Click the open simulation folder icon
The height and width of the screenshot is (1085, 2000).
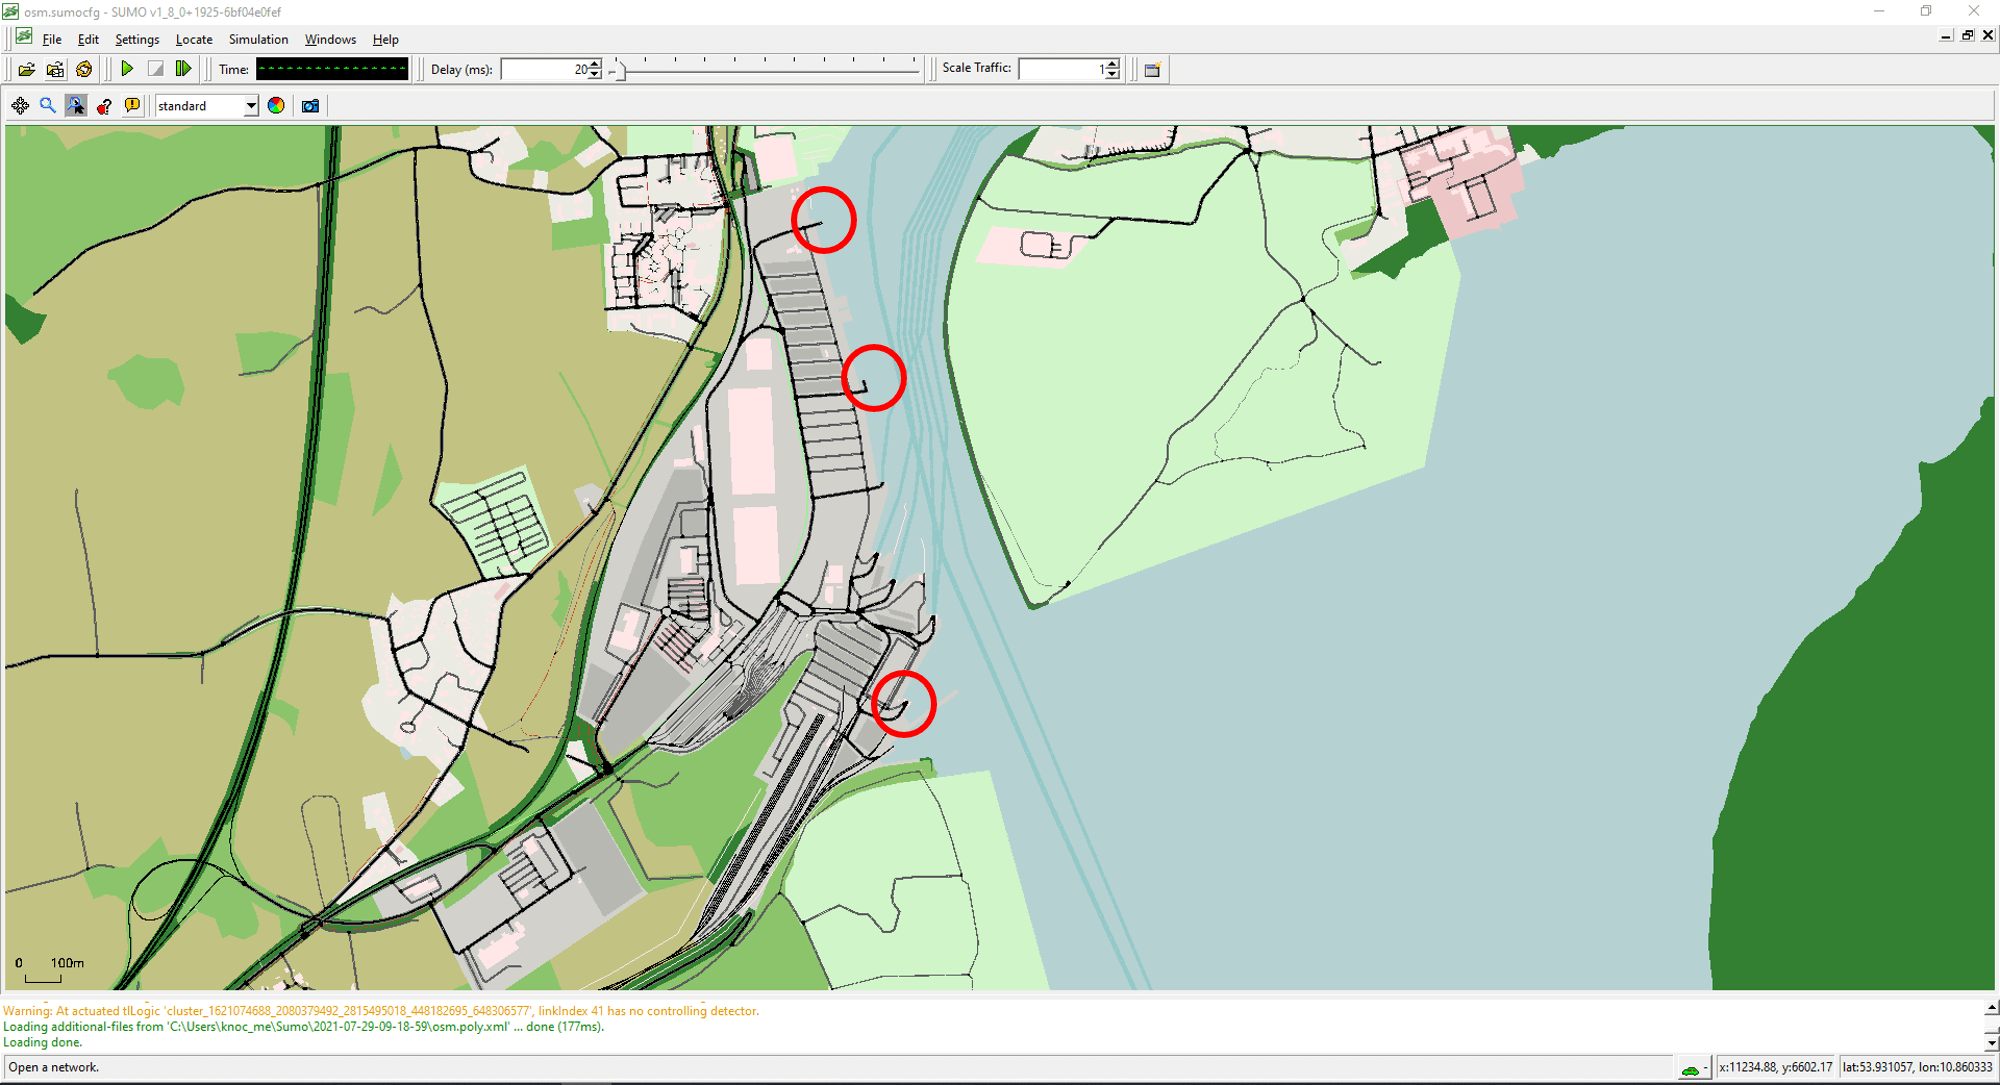[27, 69]
